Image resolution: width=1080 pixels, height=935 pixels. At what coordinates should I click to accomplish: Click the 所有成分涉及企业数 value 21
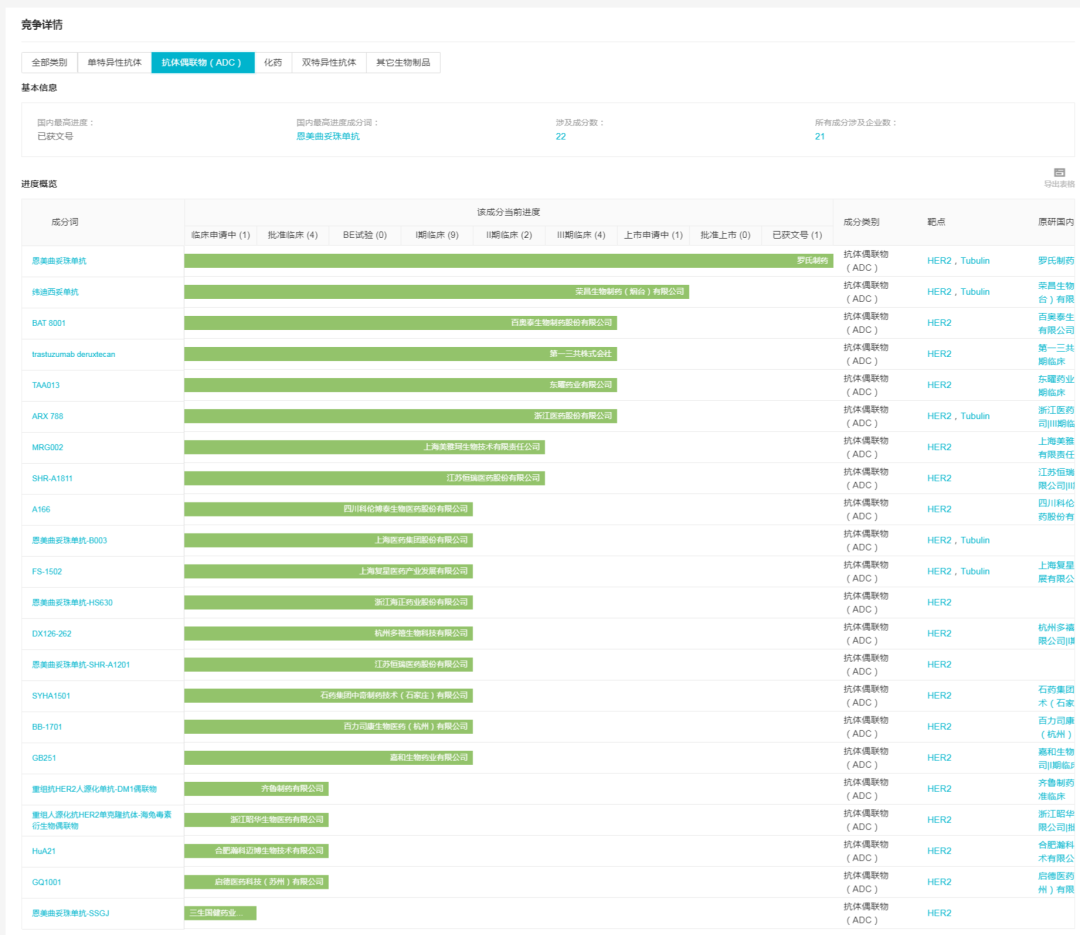[820, 136]
